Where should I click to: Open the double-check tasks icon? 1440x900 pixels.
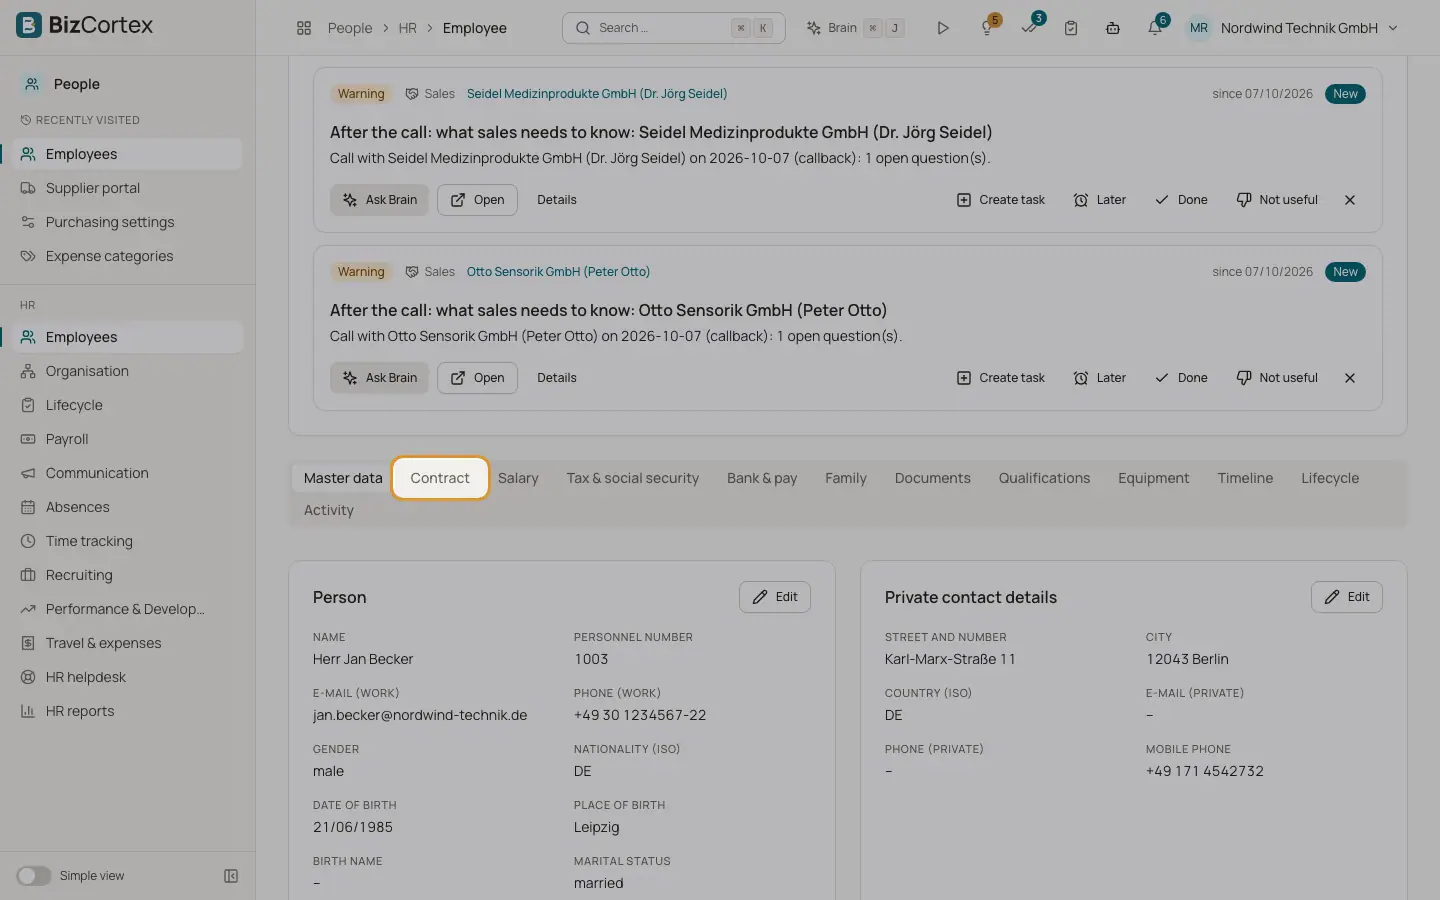coord(1029,28)
